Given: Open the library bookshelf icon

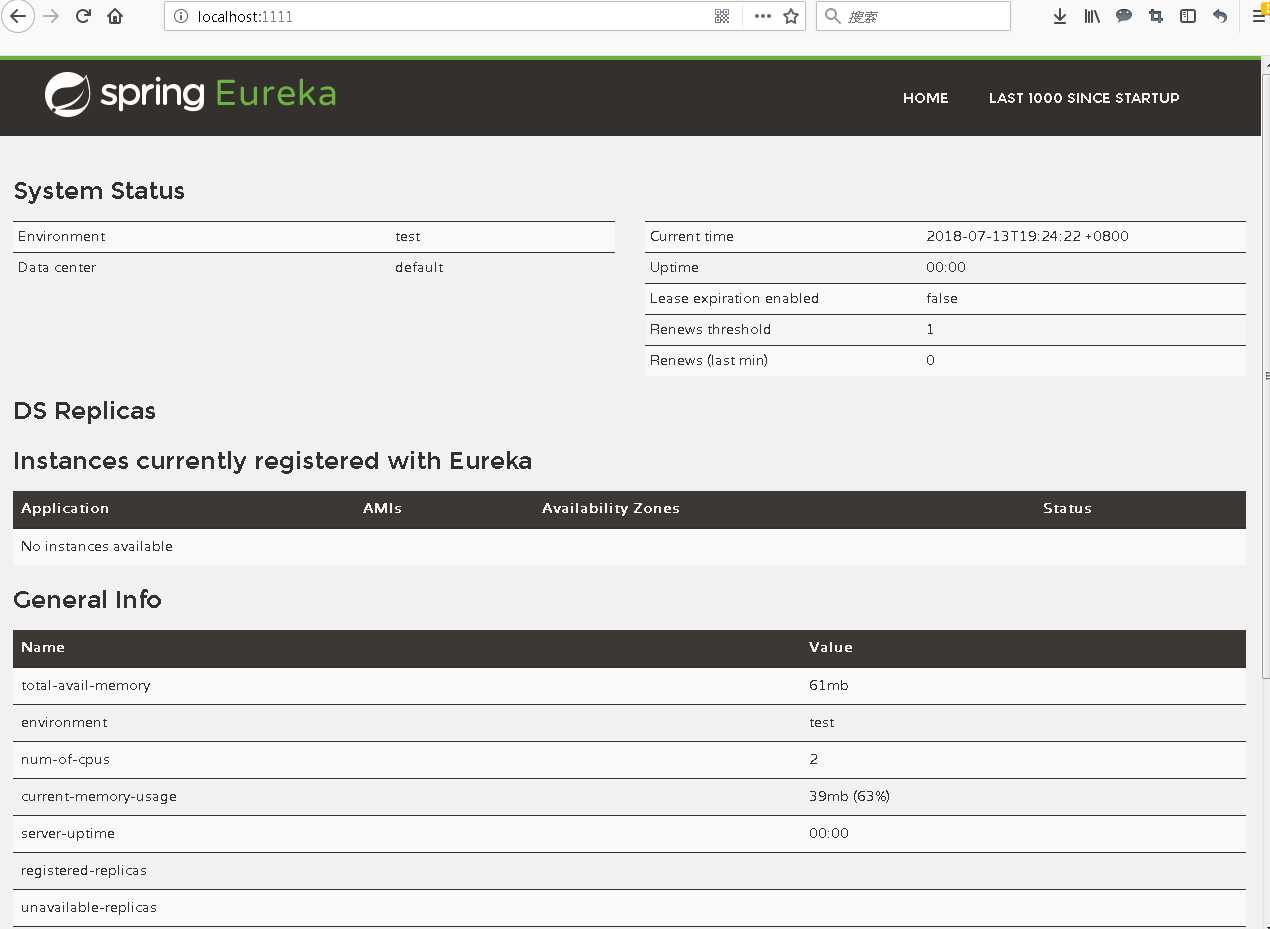Looking at the screenshot, I should coord(1092,16).
